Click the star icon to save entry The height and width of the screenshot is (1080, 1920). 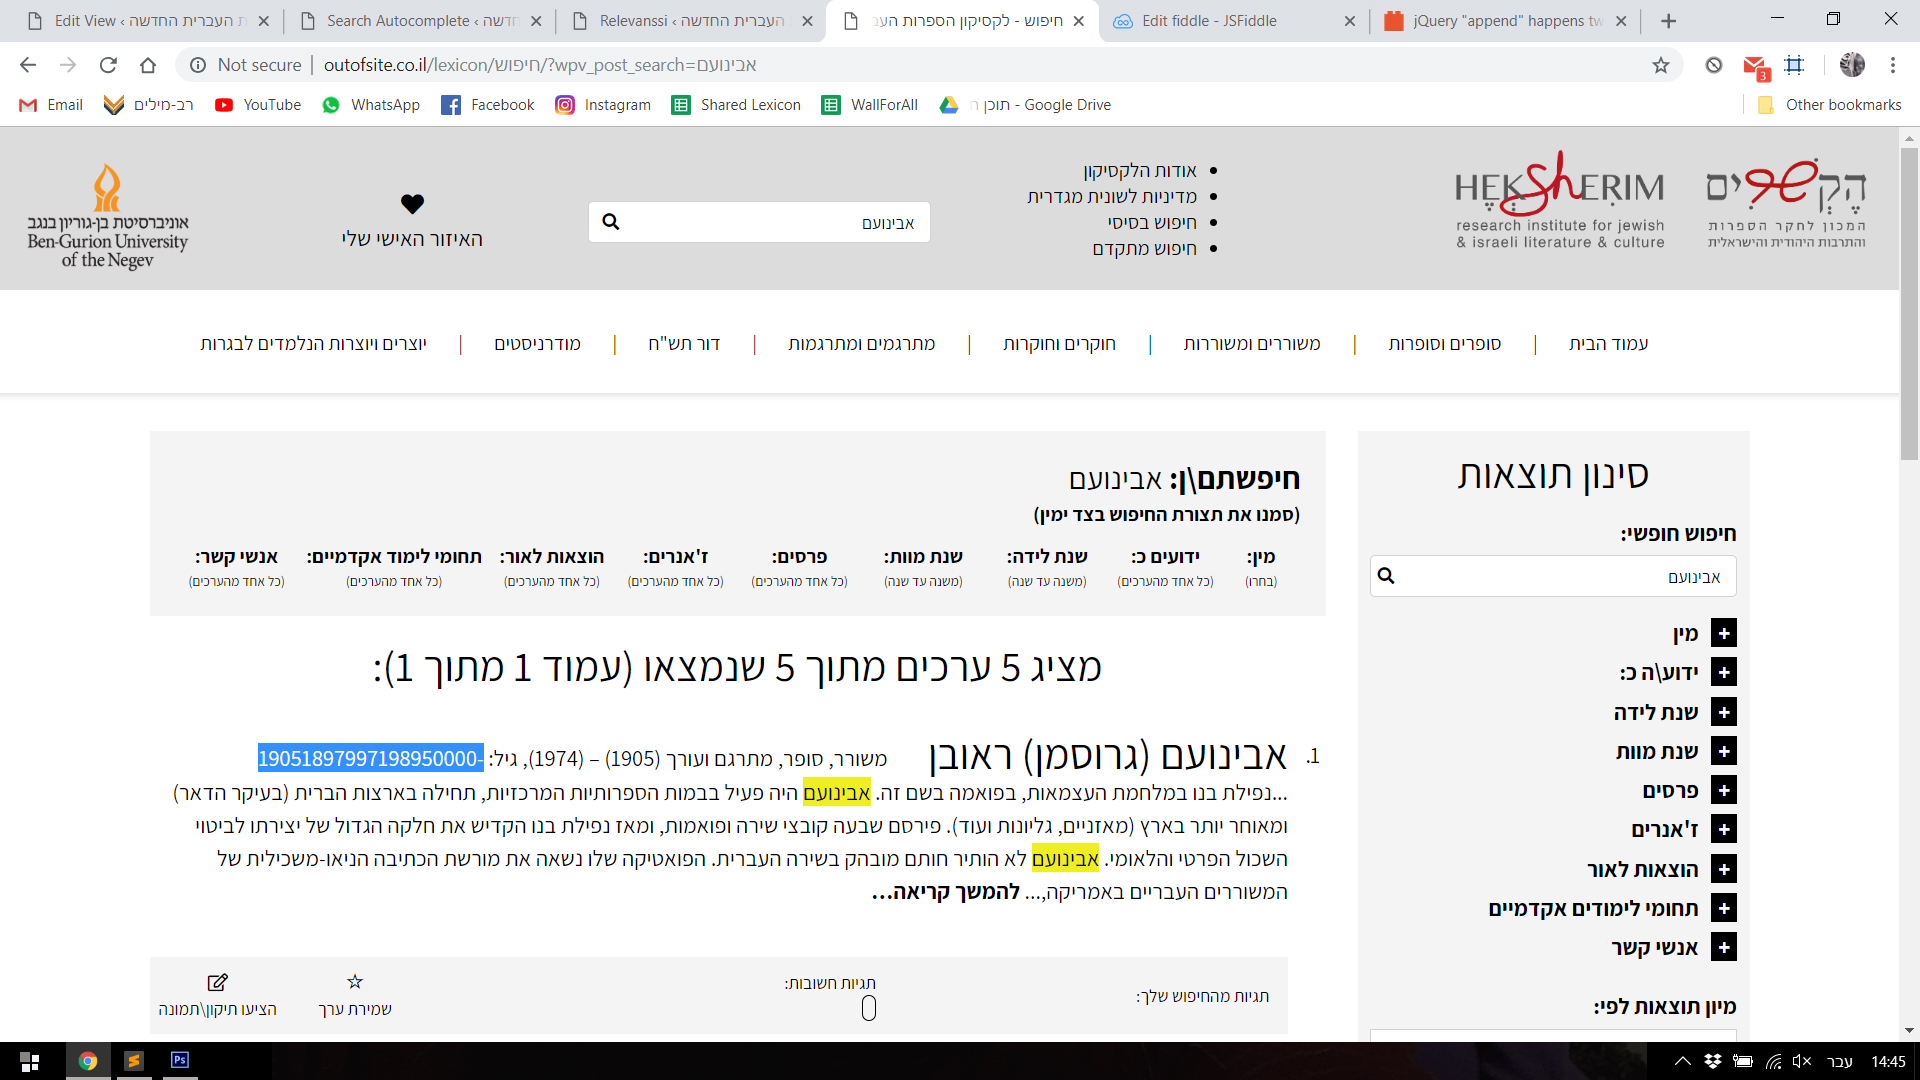pyautogui.click(x=355, y=982)
